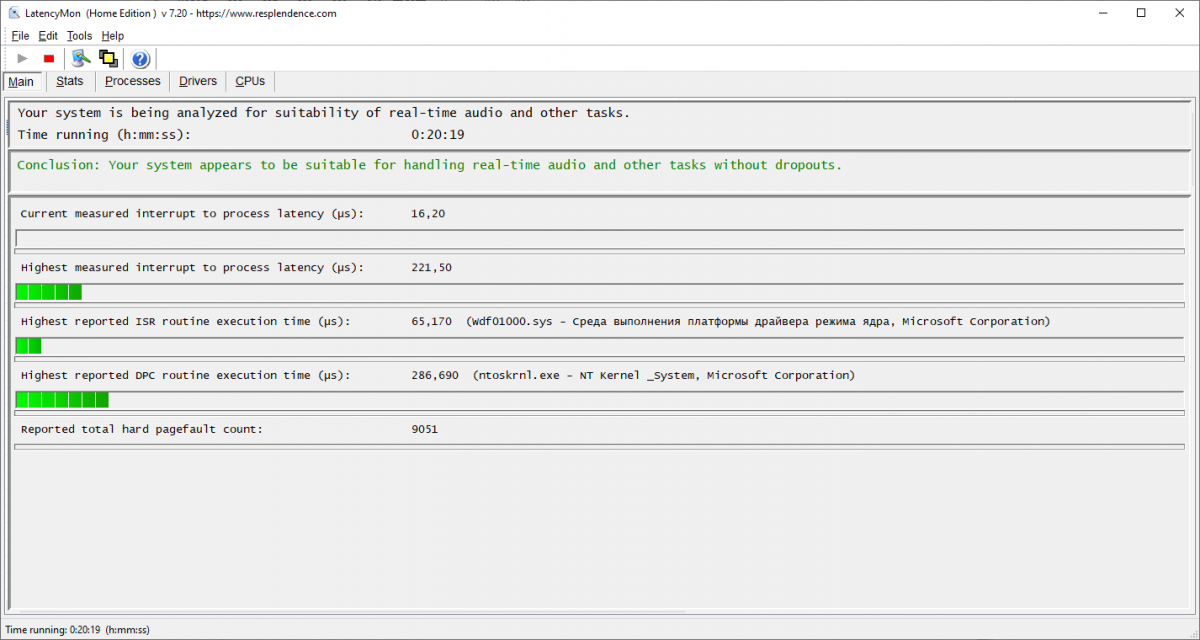Click the yellow overlapping windows toolbar icon
The width and height of the screenshot is (1200, 640).
click(108, 58)
